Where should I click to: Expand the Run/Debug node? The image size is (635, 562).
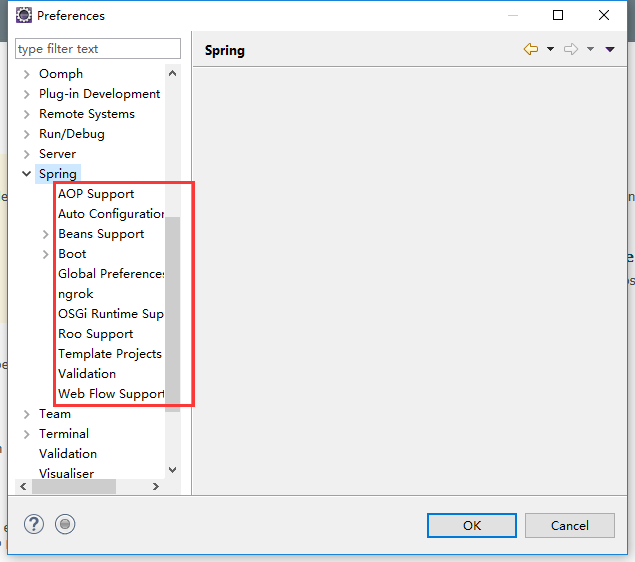tap(27, 134)
